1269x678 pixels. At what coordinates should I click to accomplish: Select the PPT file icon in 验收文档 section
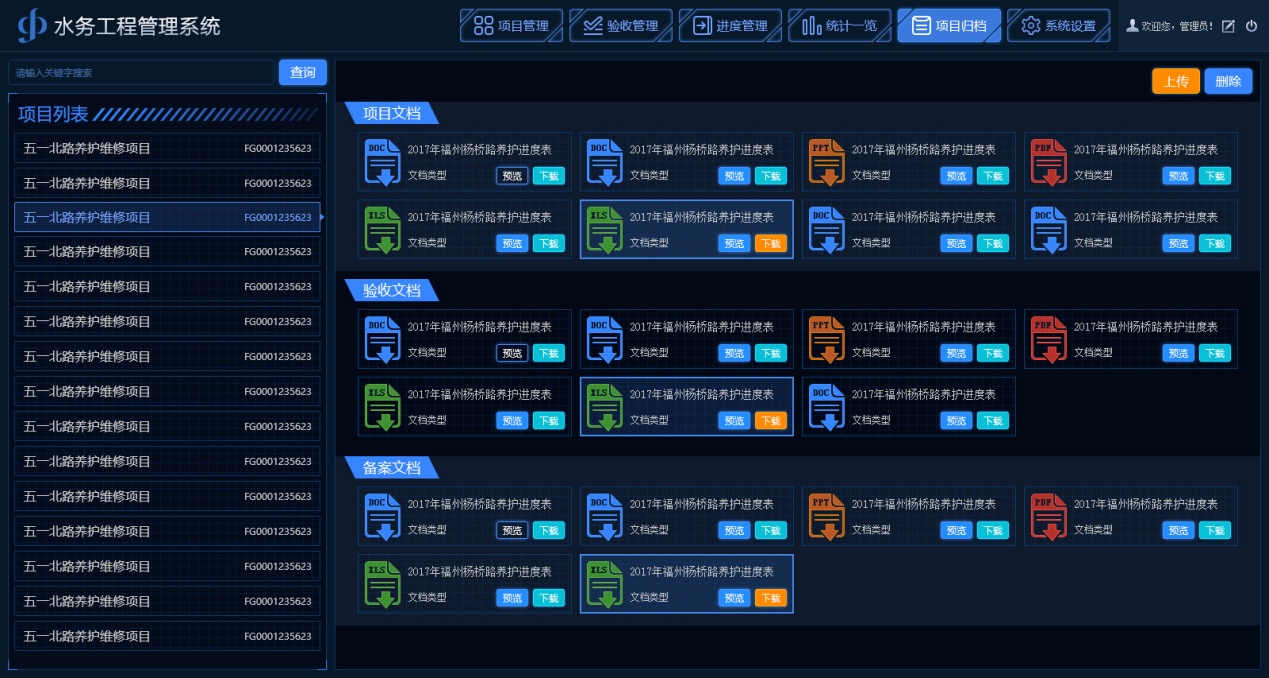[826, 339]
